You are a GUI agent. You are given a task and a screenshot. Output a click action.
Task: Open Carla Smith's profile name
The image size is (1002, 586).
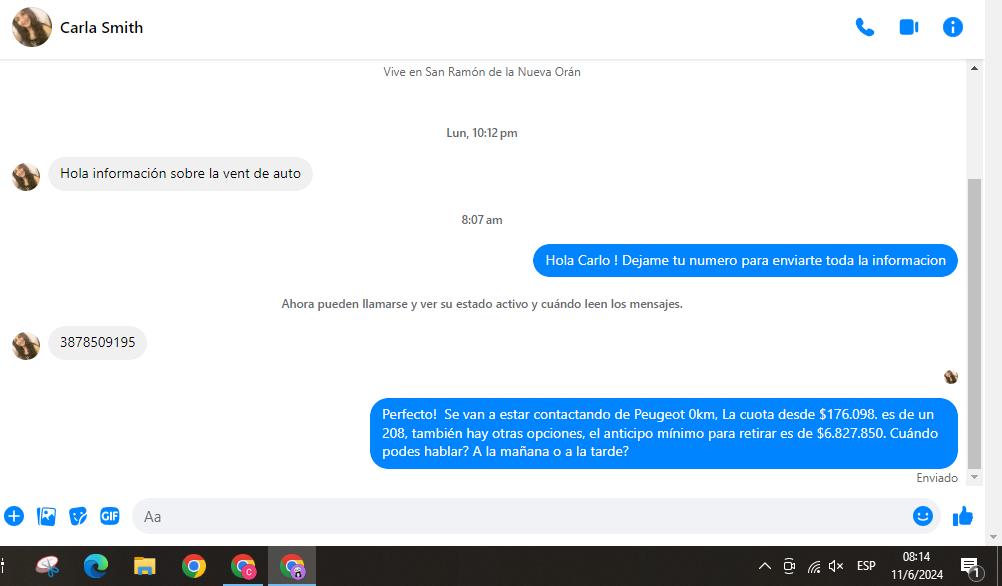(101, 28)
